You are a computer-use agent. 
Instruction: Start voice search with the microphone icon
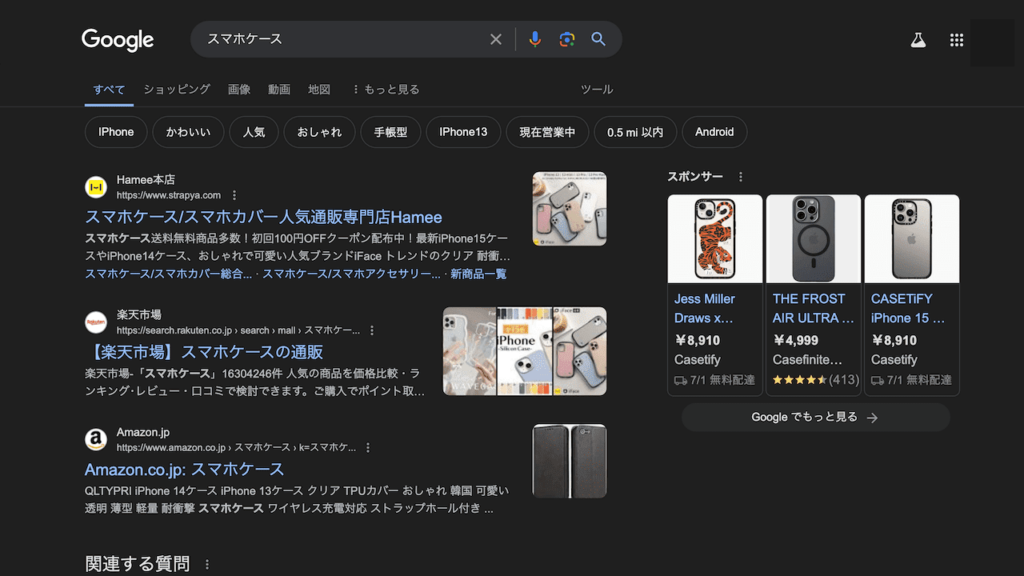(535, 39)
